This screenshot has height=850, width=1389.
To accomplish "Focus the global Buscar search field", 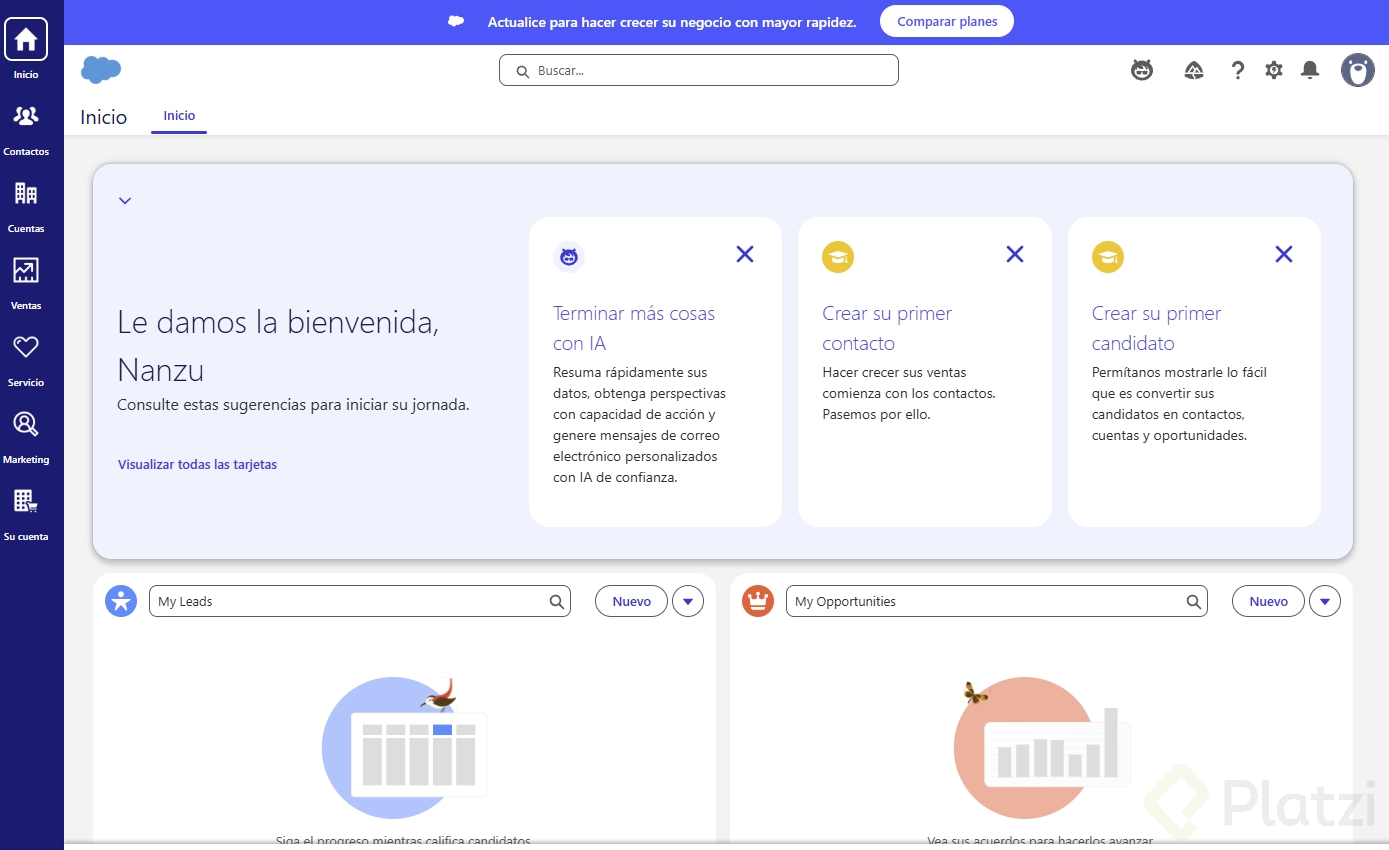I will (x=699, y=70).
